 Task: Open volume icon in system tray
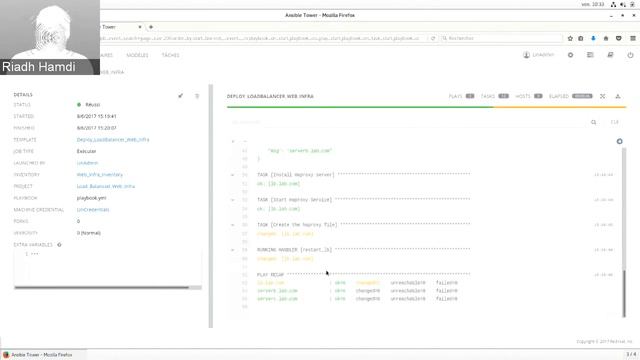[x=623, y=4]
